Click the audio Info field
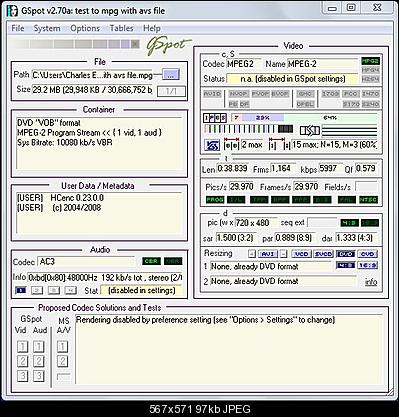This screenshot has height=417, width=399. pos(105,277)
